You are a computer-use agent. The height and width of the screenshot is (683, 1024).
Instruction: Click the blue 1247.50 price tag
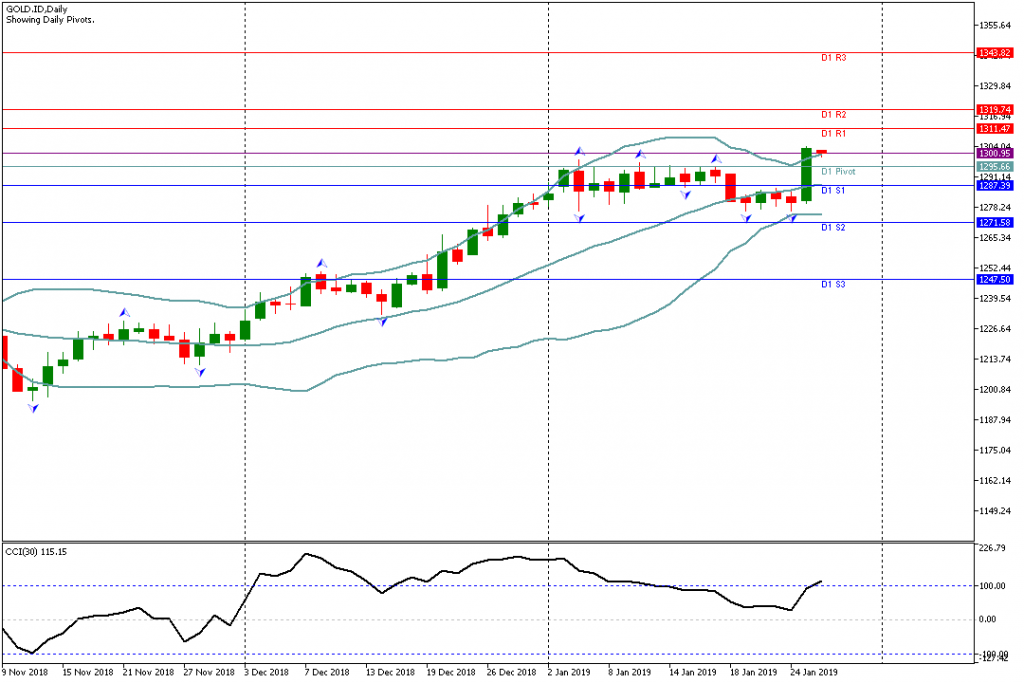click(995, 280)
